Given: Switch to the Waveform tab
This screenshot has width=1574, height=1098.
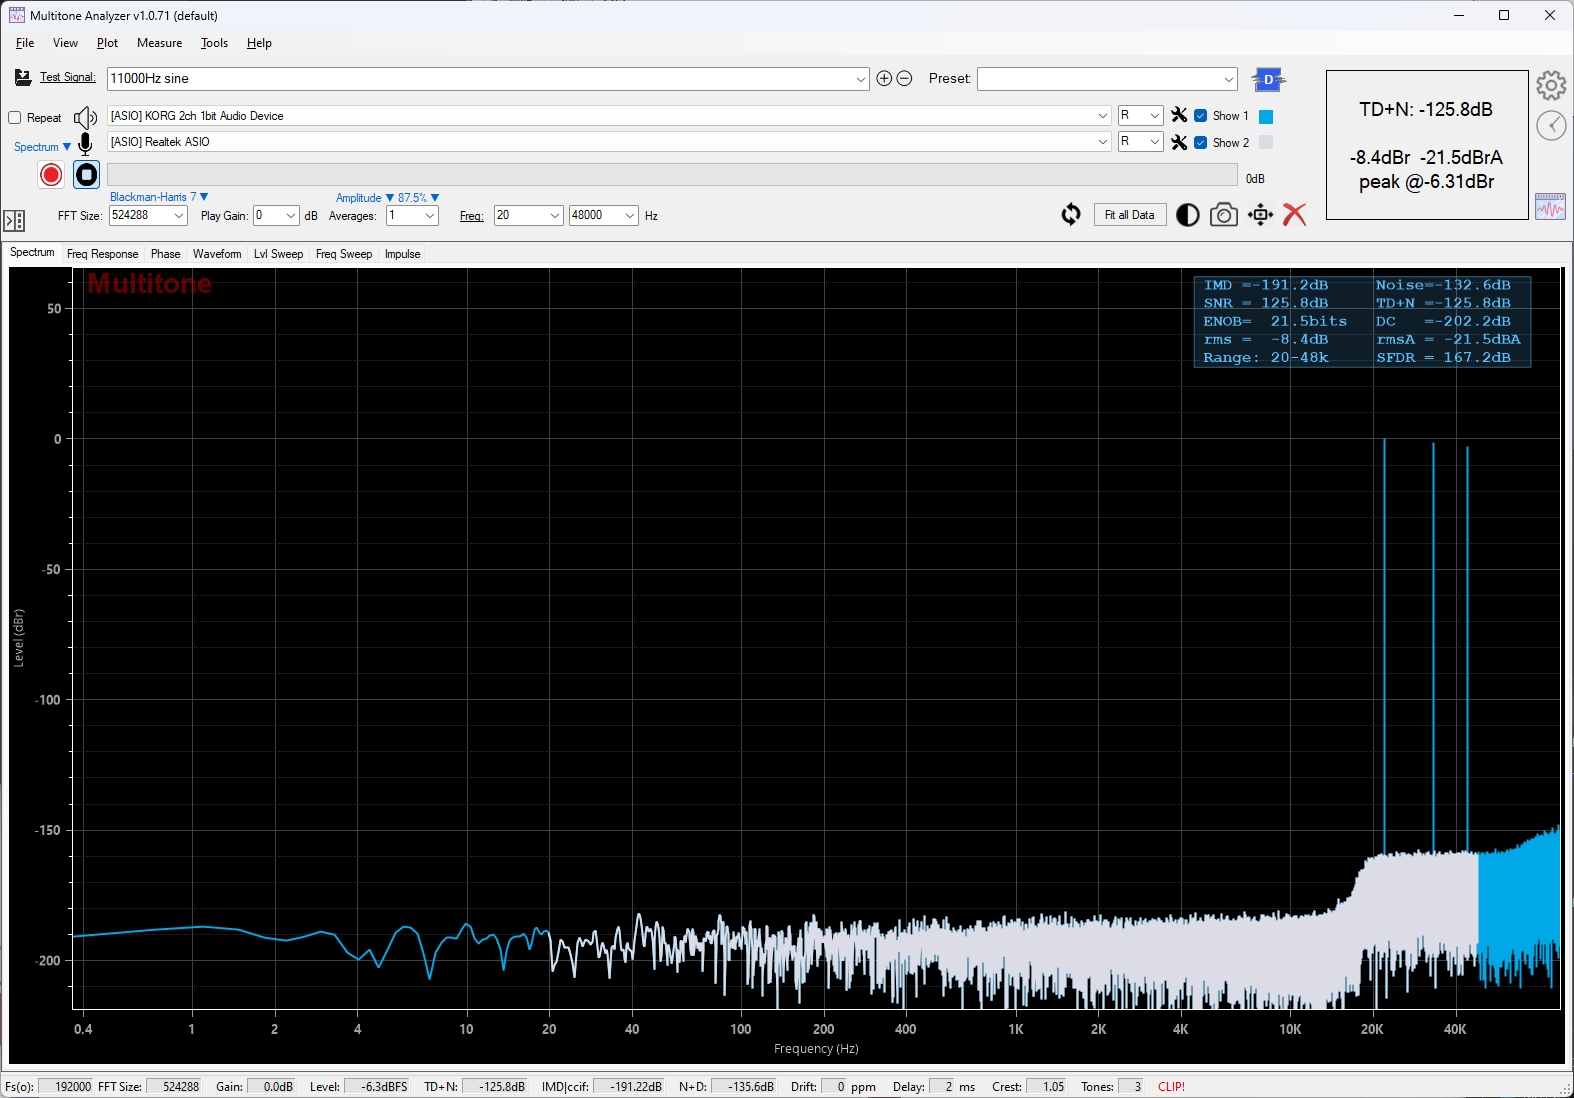Looking at the screenshot, I should coord(217,254).
